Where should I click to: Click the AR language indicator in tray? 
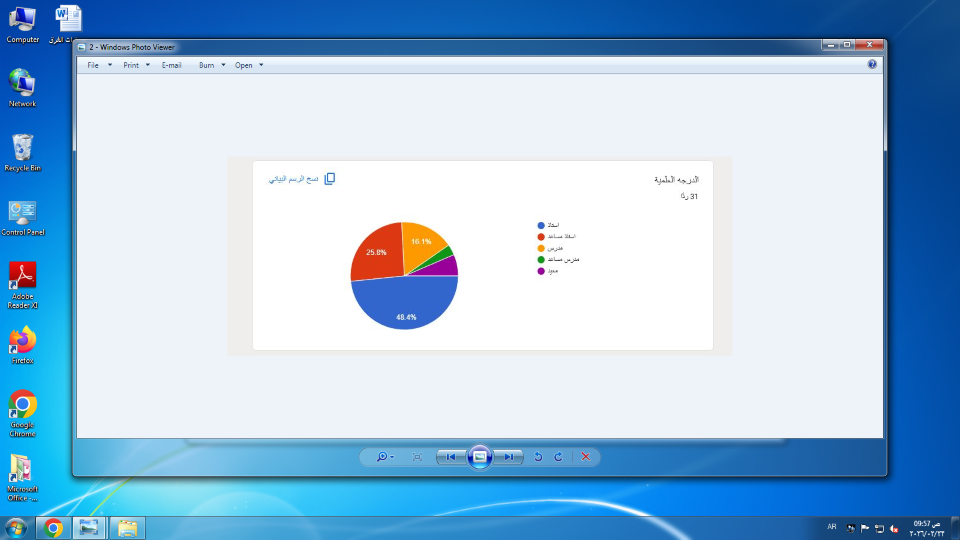[x=832, y=526]
